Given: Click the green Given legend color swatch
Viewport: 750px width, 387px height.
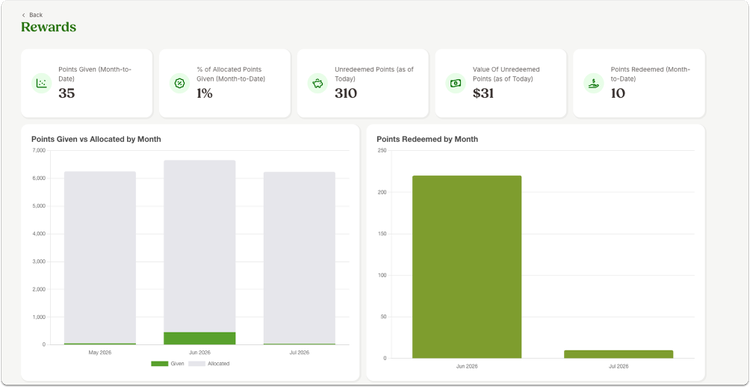Looking at the screenshot, I should pos(159,364).
